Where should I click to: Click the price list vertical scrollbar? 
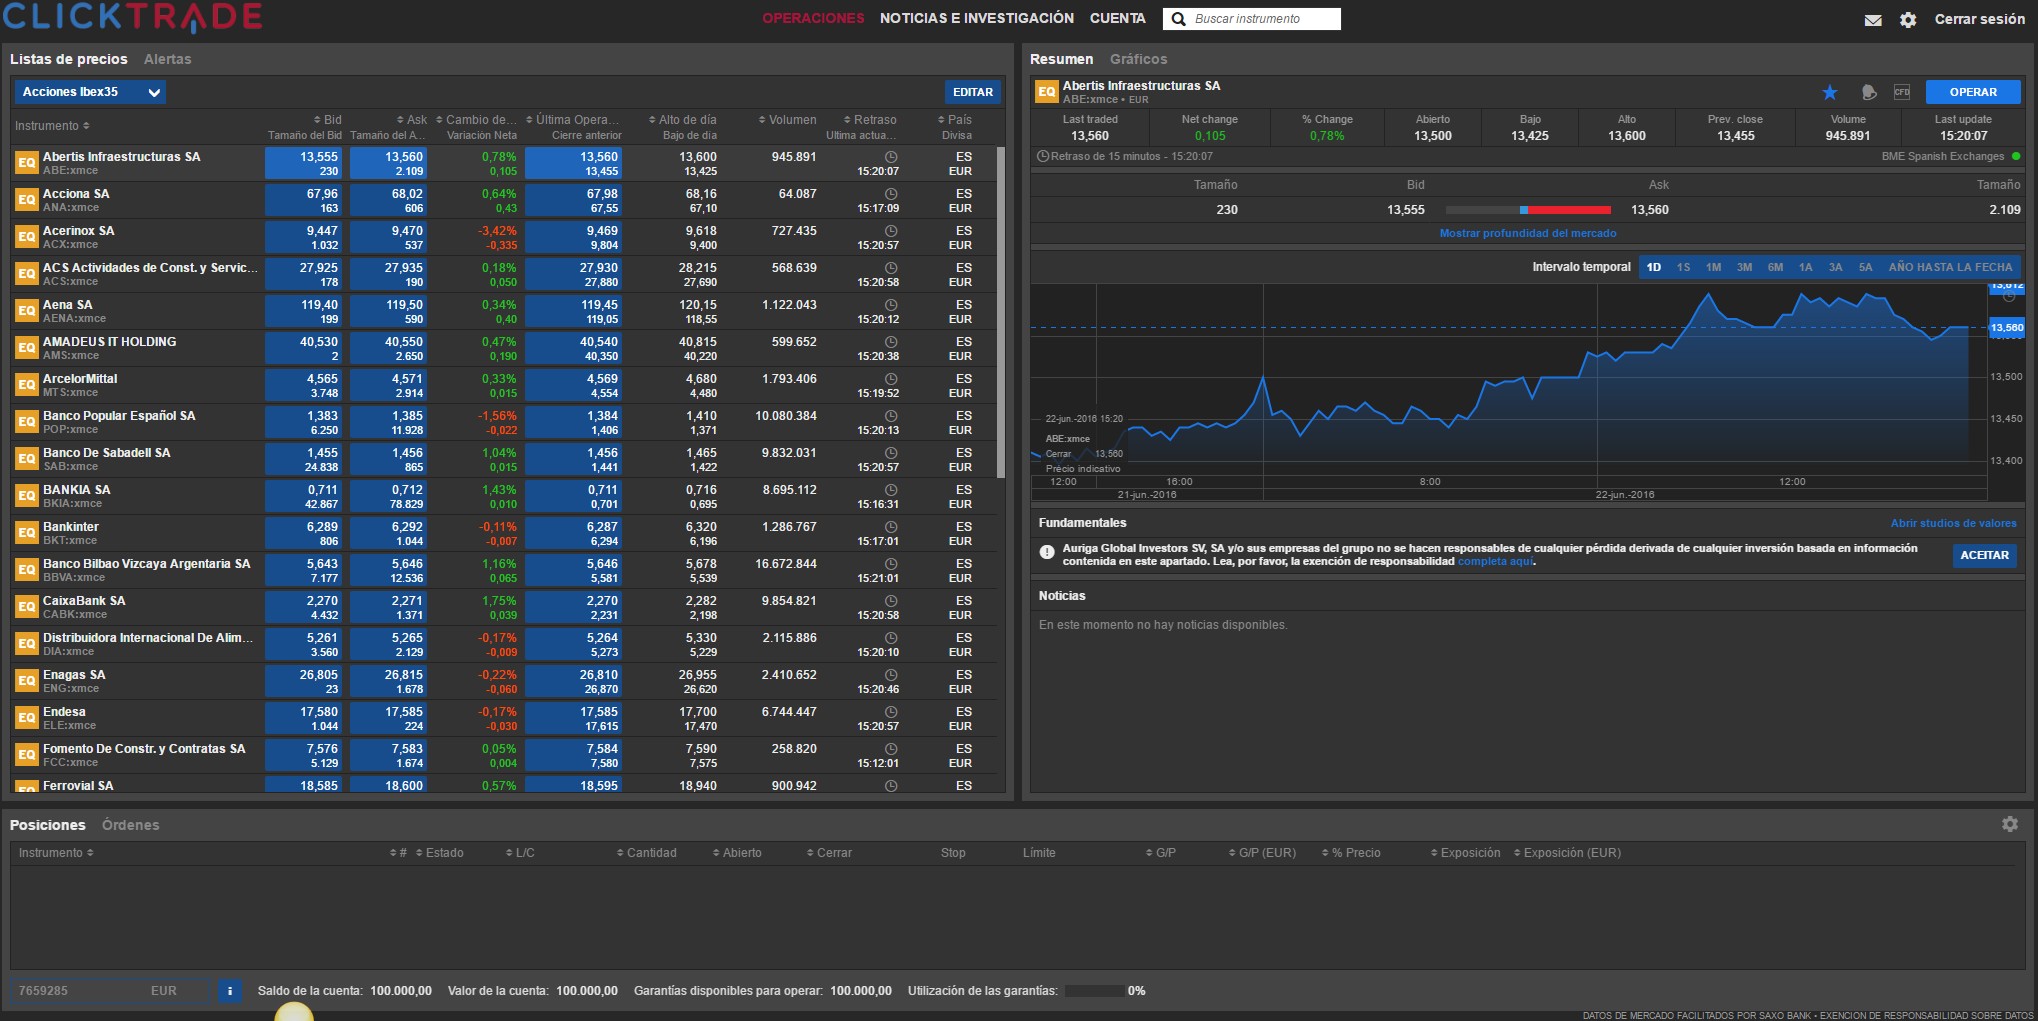pos(1001,312)
